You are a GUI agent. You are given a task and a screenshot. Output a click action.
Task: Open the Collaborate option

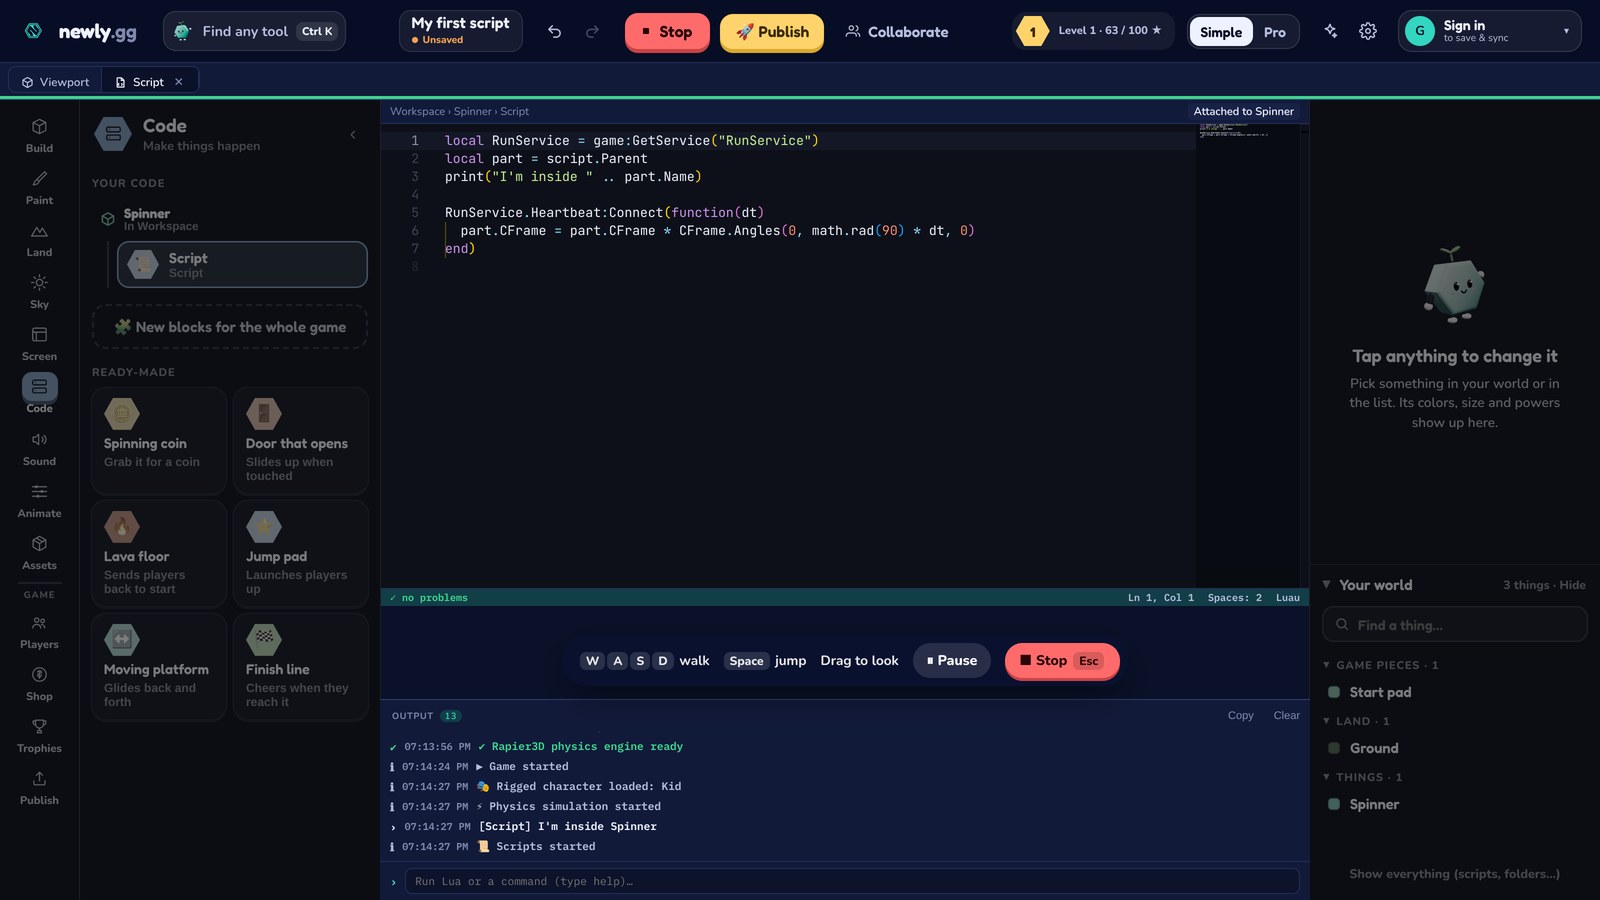click(897, 32)
